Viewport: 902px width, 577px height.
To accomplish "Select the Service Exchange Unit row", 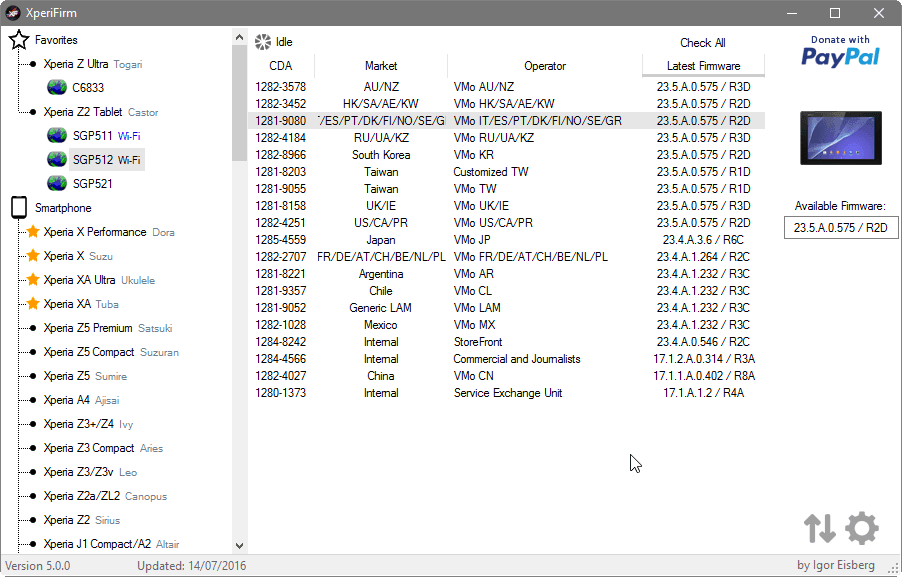I will tap(506, 393).
